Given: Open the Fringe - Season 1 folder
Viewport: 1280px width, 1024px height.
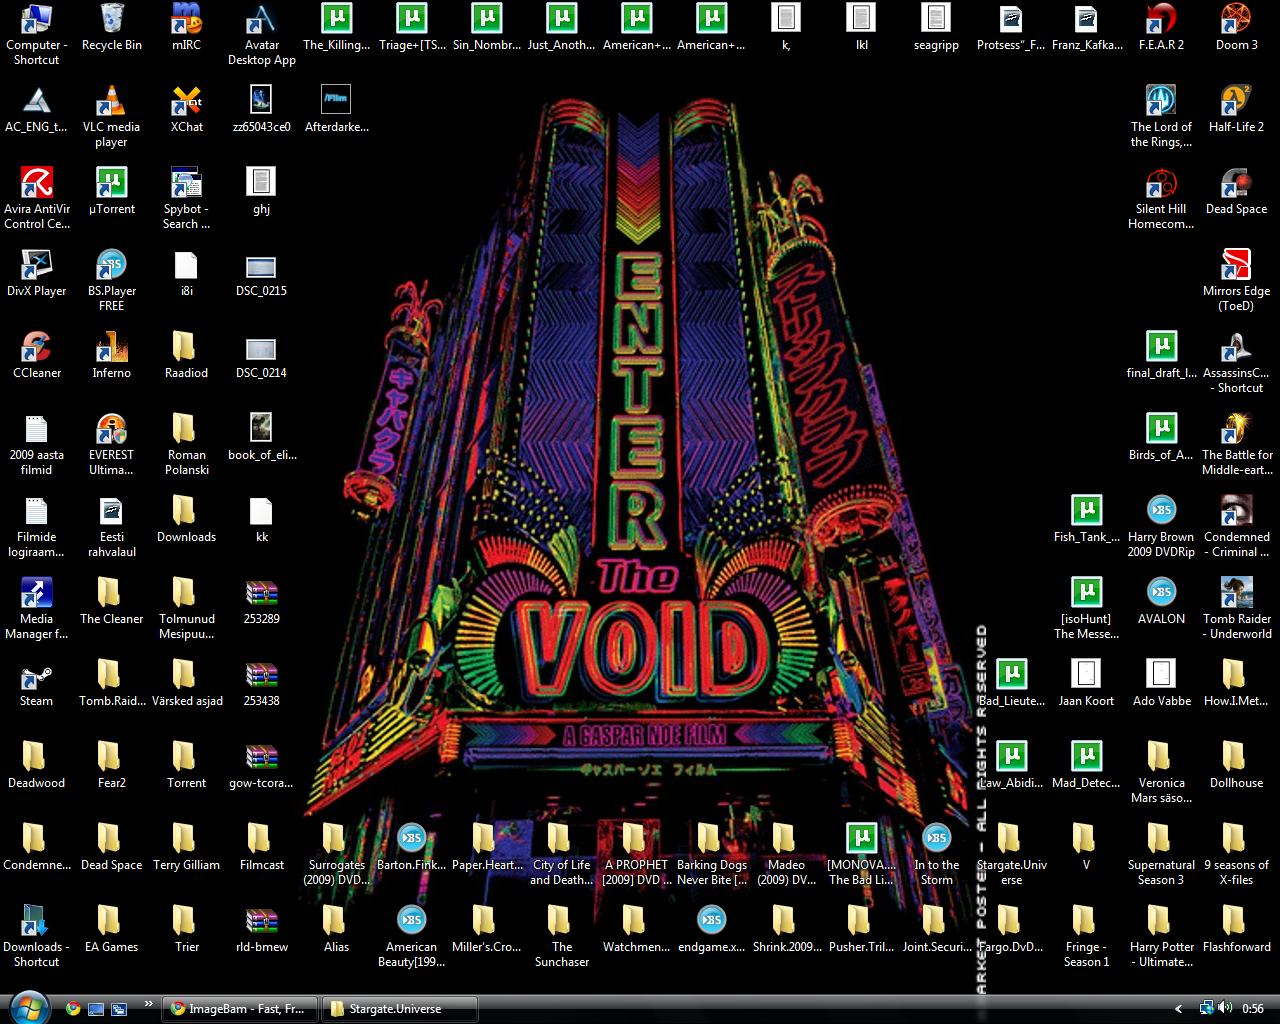Looking at the screenshot, I should tap(1086, 937).
